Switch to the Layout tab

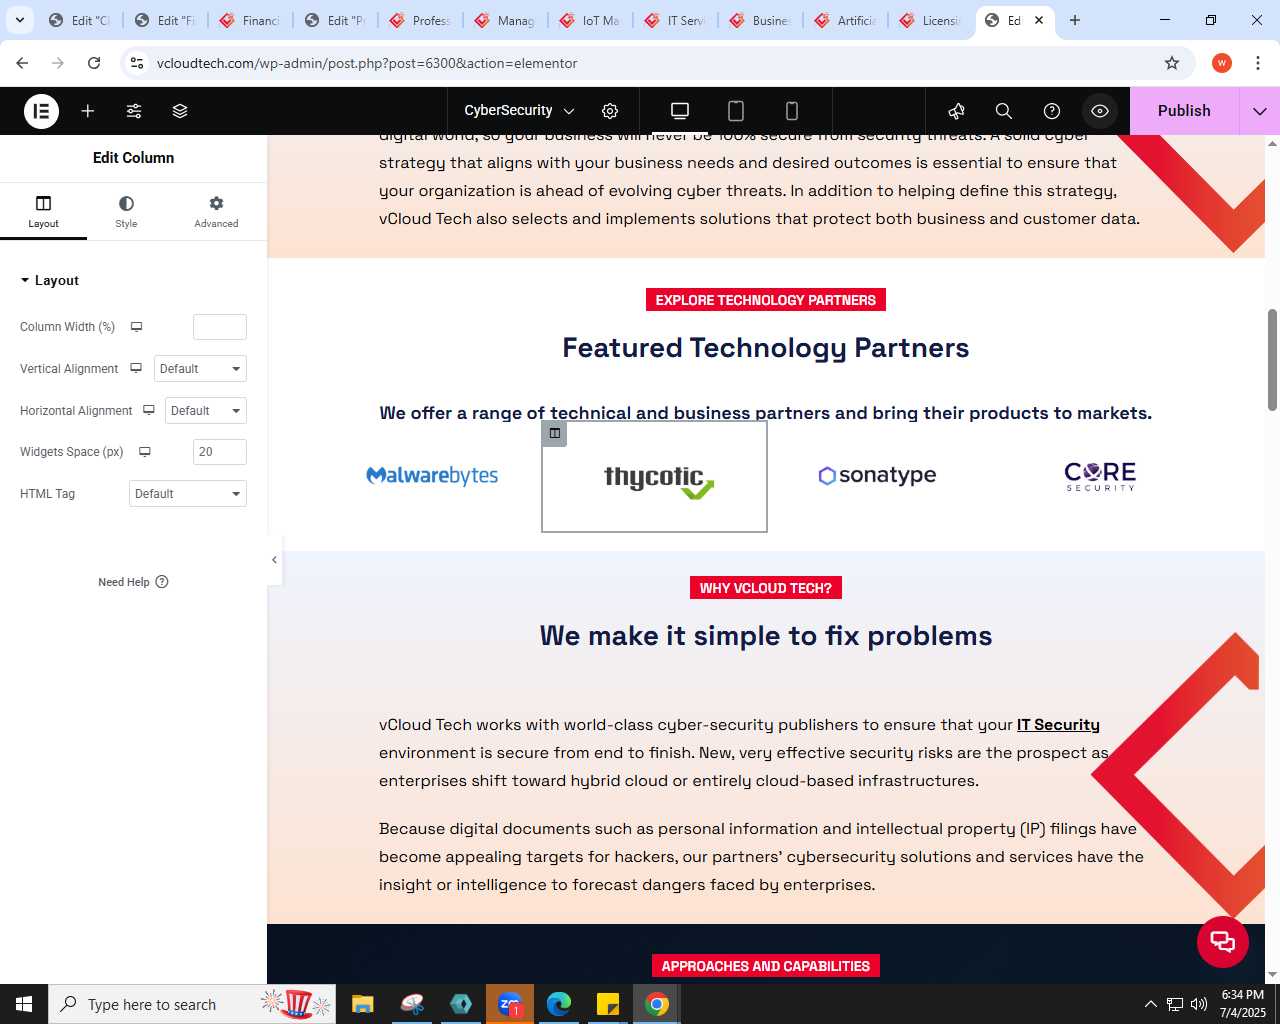click(x=43, y=211)
